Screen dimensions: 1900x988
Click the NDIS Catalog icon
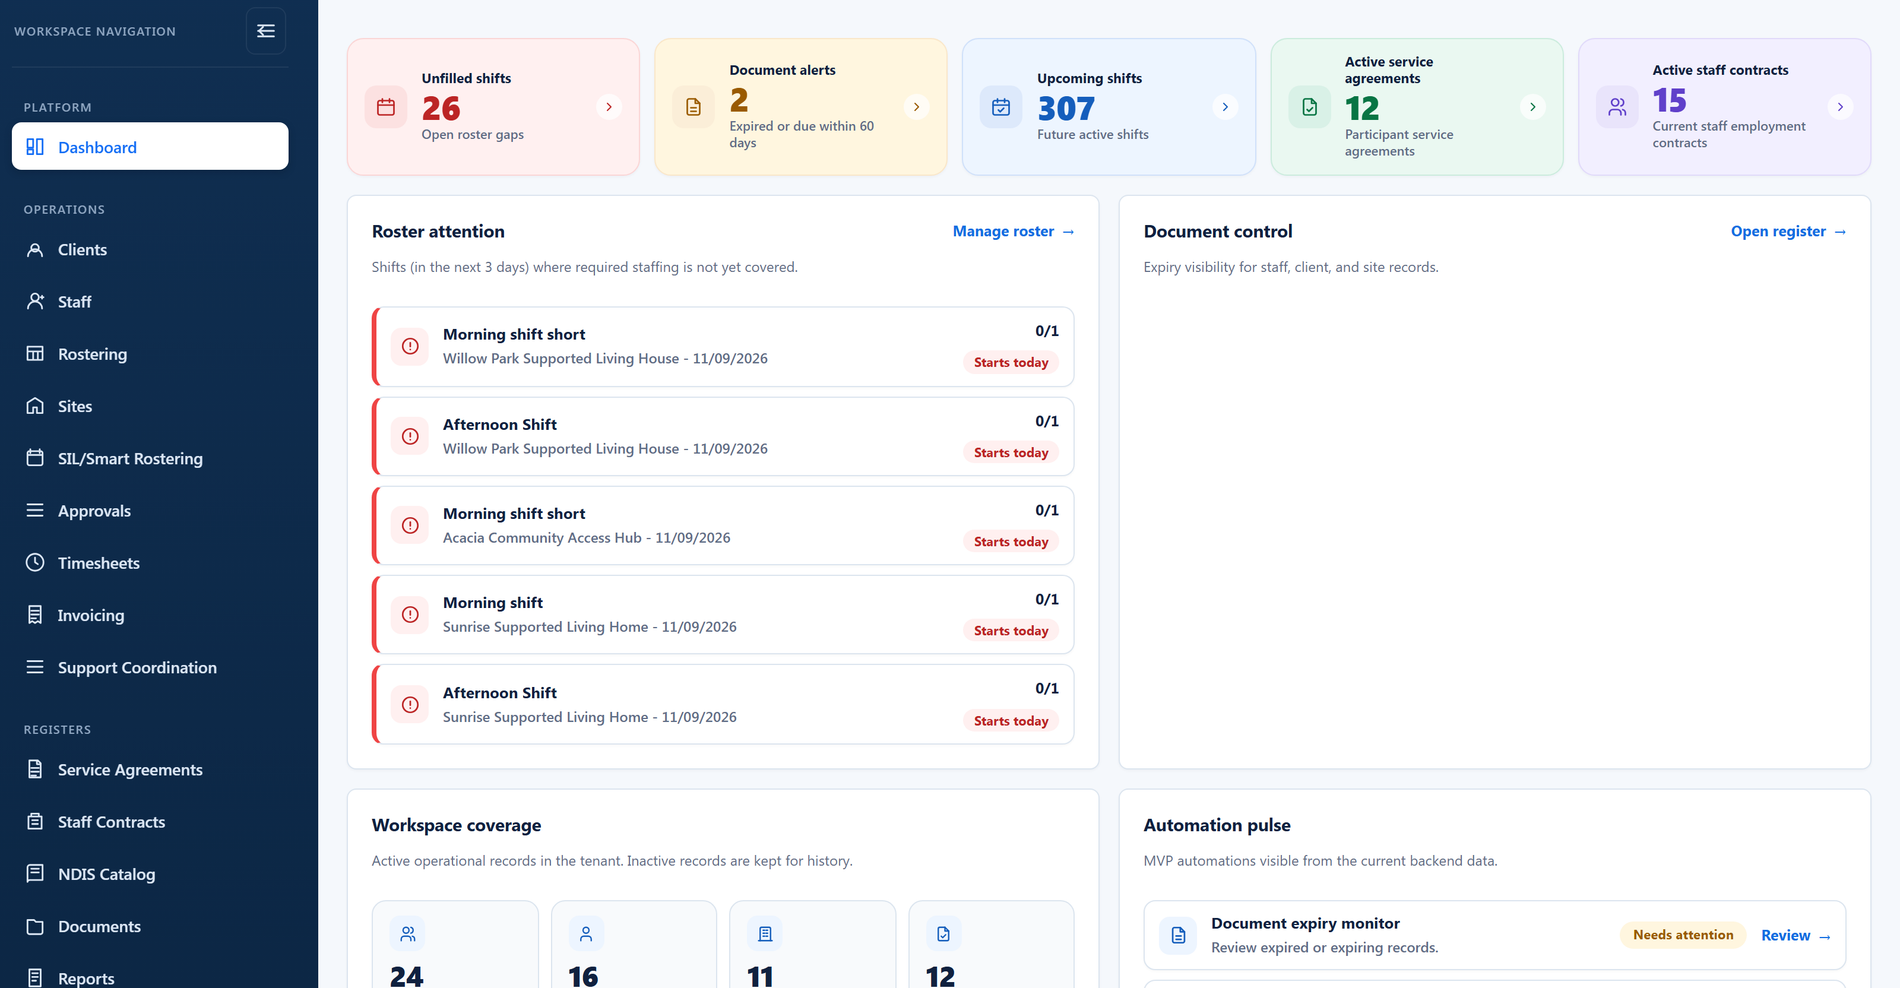pyautogui.click(x=35, y=874)
